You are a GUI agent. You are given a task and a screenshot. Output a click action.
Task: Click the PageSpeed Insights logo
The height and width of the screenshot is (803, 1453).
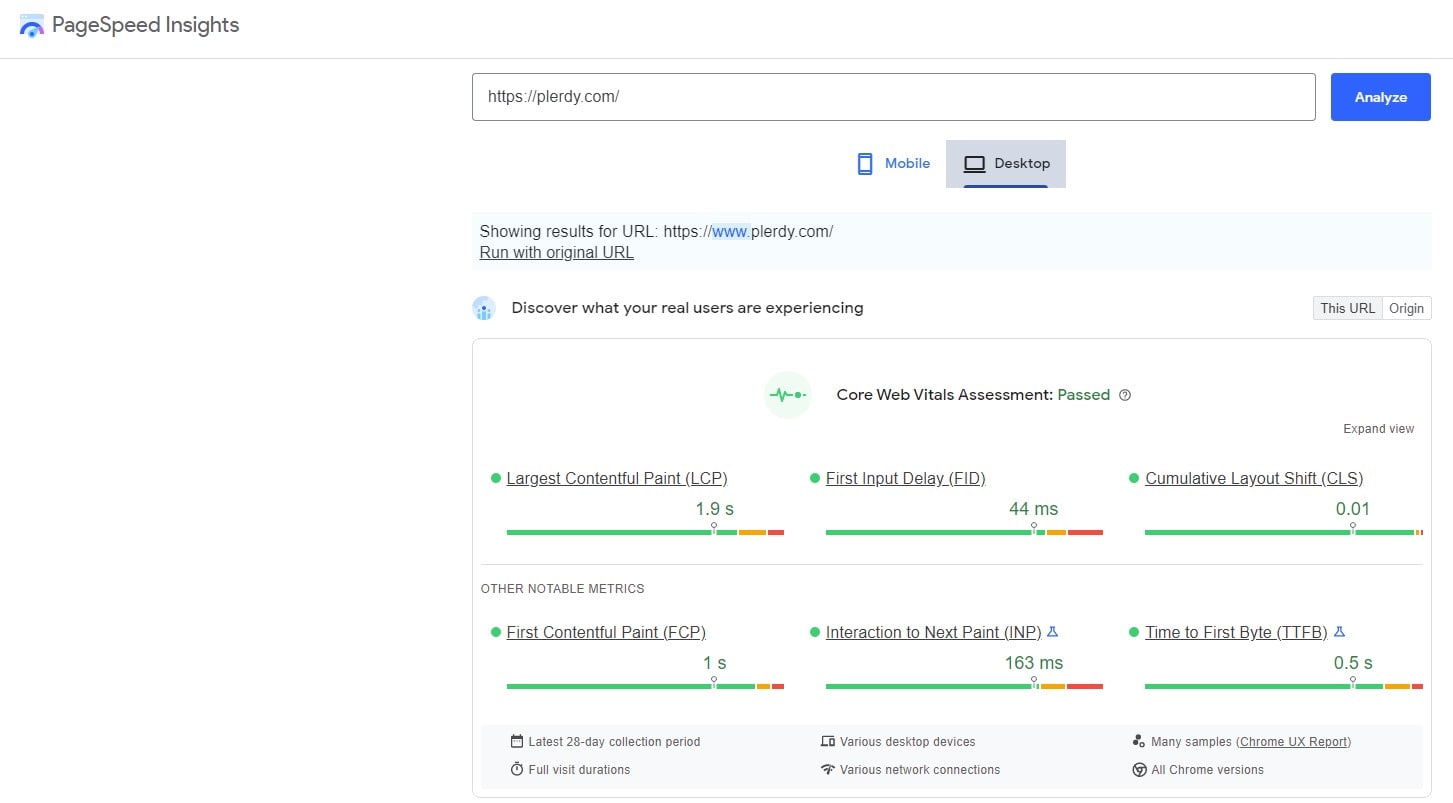(31, 25)
